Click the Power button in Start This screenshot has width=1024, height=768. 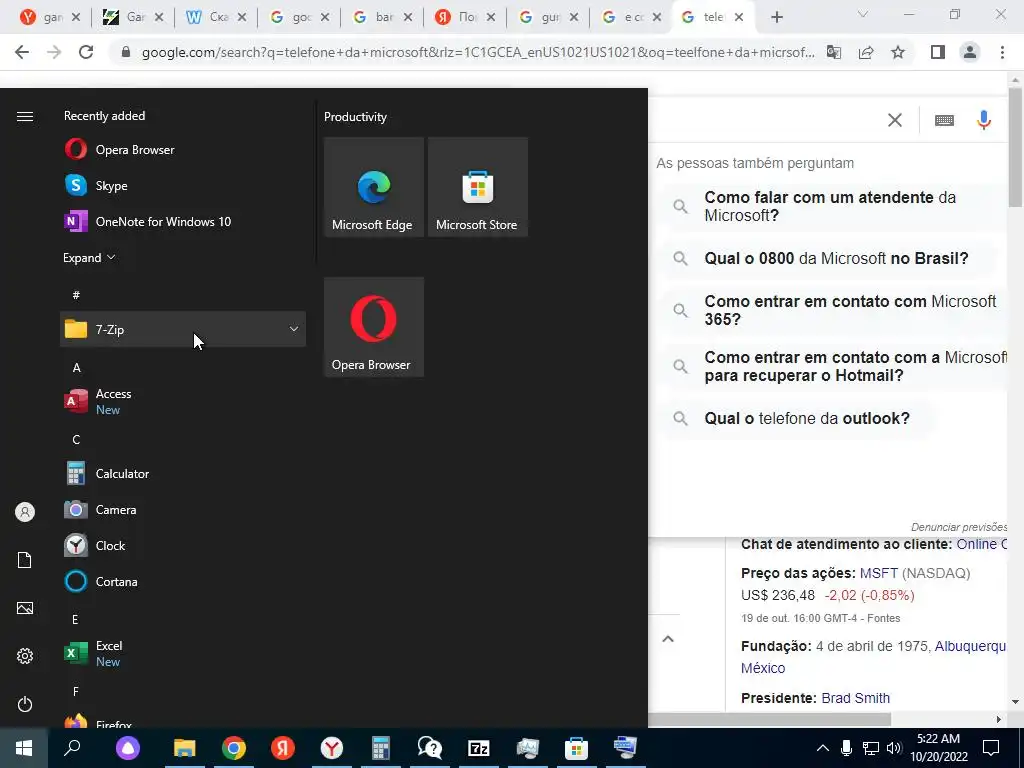pyautogui.click(x=25, y=704)
